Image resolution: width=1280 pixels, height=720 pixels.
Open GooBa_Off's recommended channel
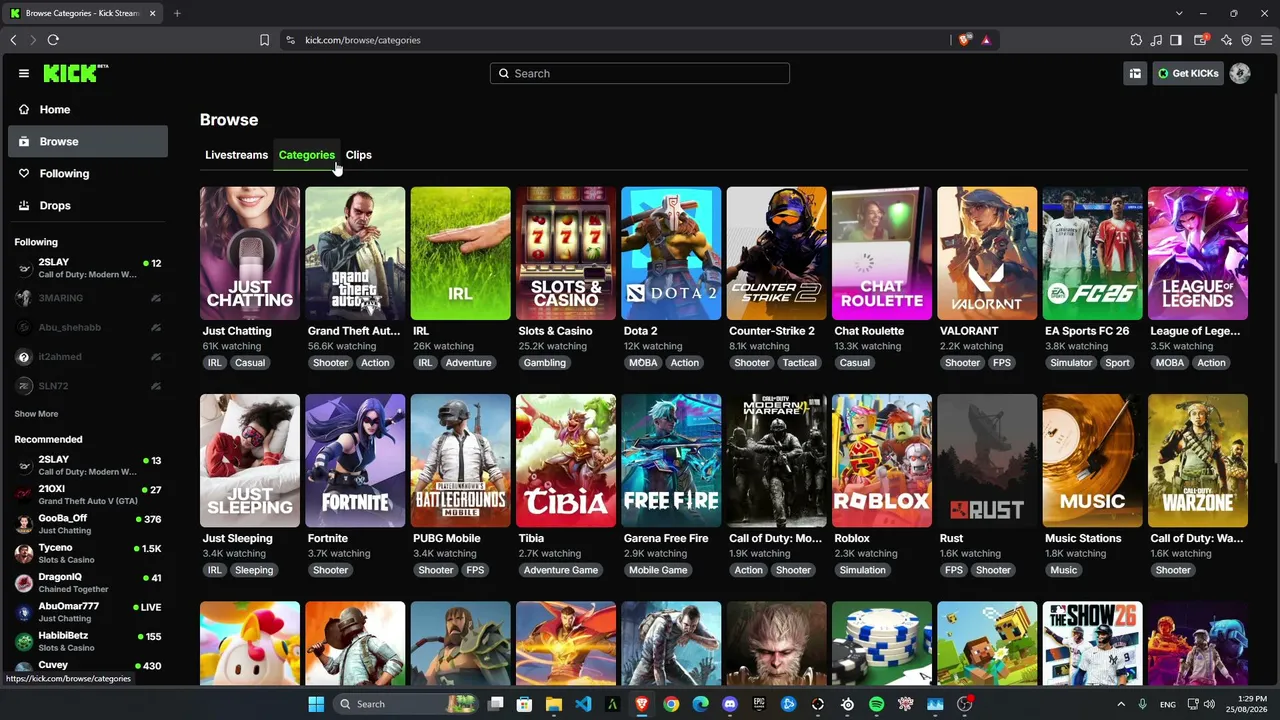pyautogui.click(x=88, y=524)
